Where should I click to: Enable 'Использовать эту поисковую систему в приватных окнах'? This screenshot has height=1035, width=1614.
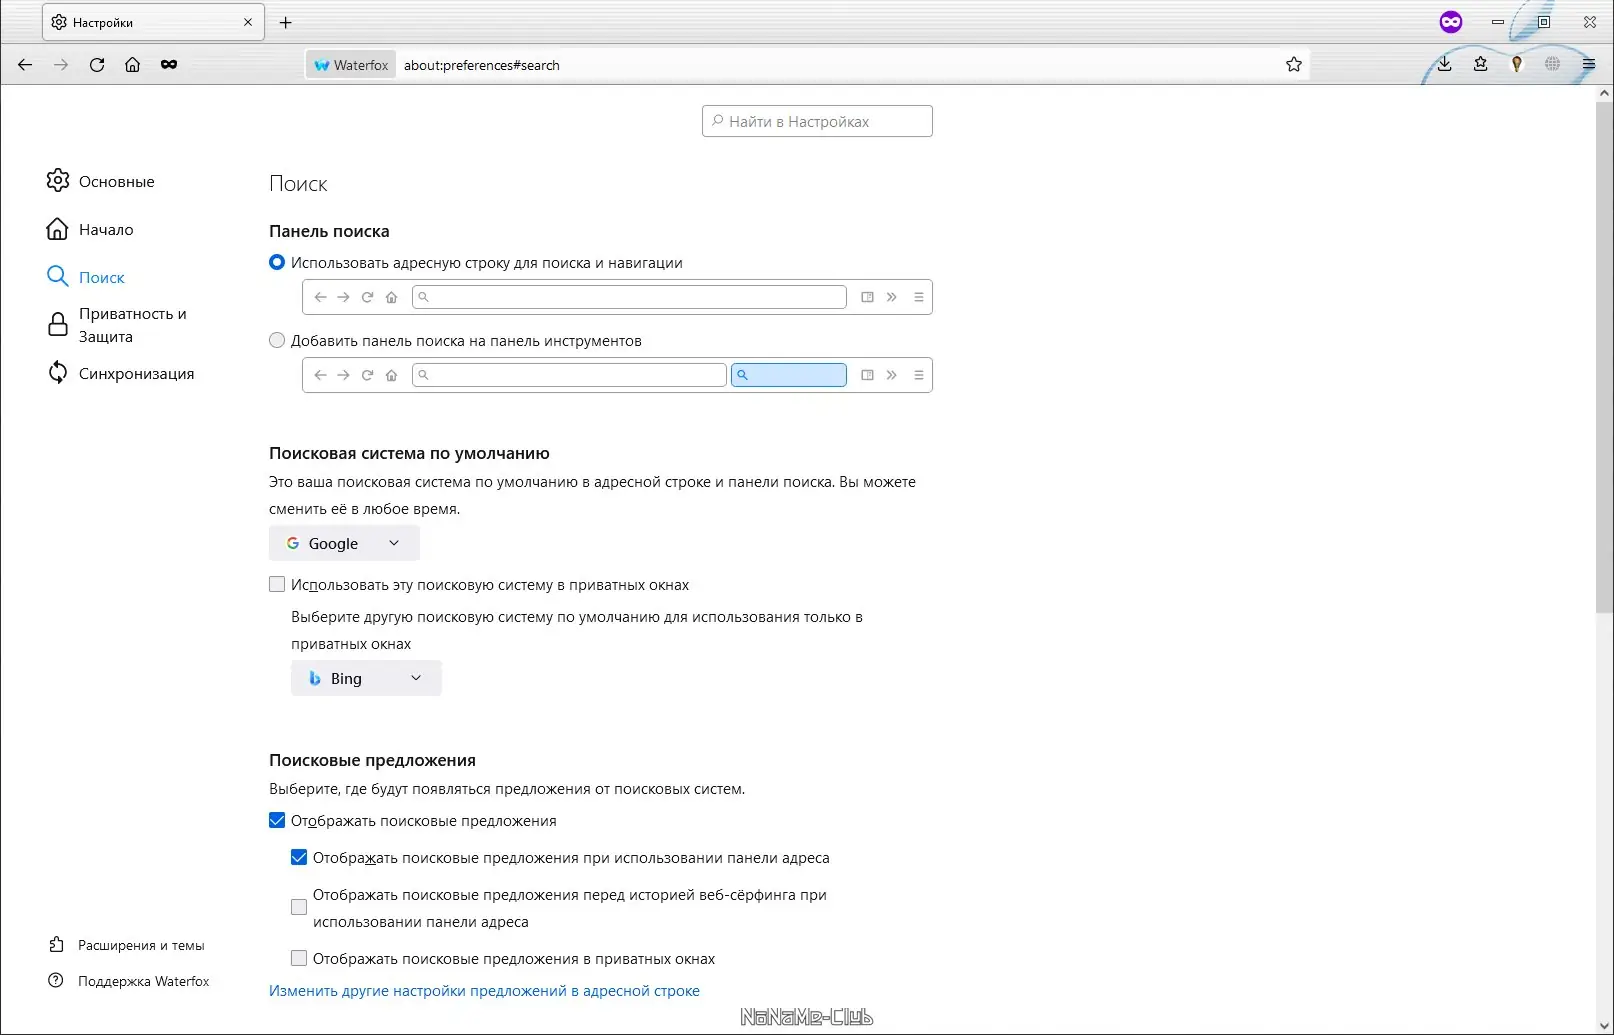click(x=277, y=584)
